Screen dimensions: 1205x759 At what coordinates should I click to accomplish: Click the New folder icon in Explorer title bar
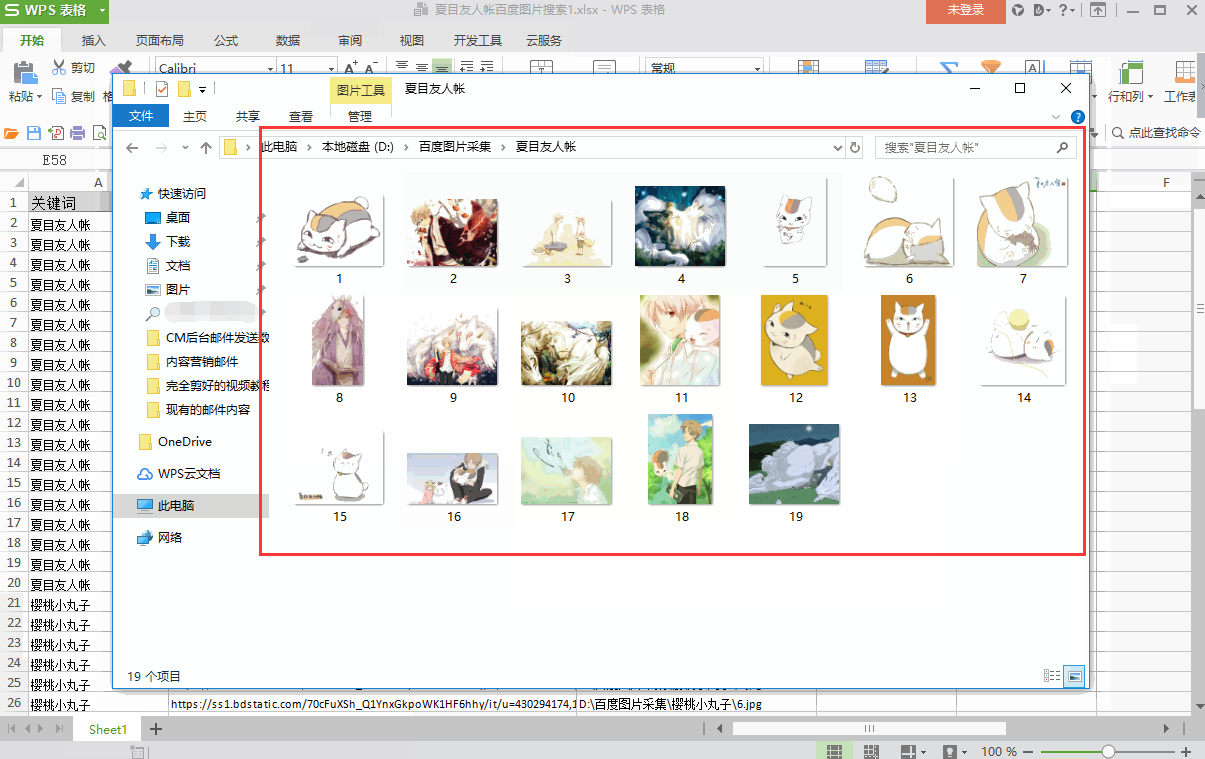pyautogui.click(x=184, y=89)
